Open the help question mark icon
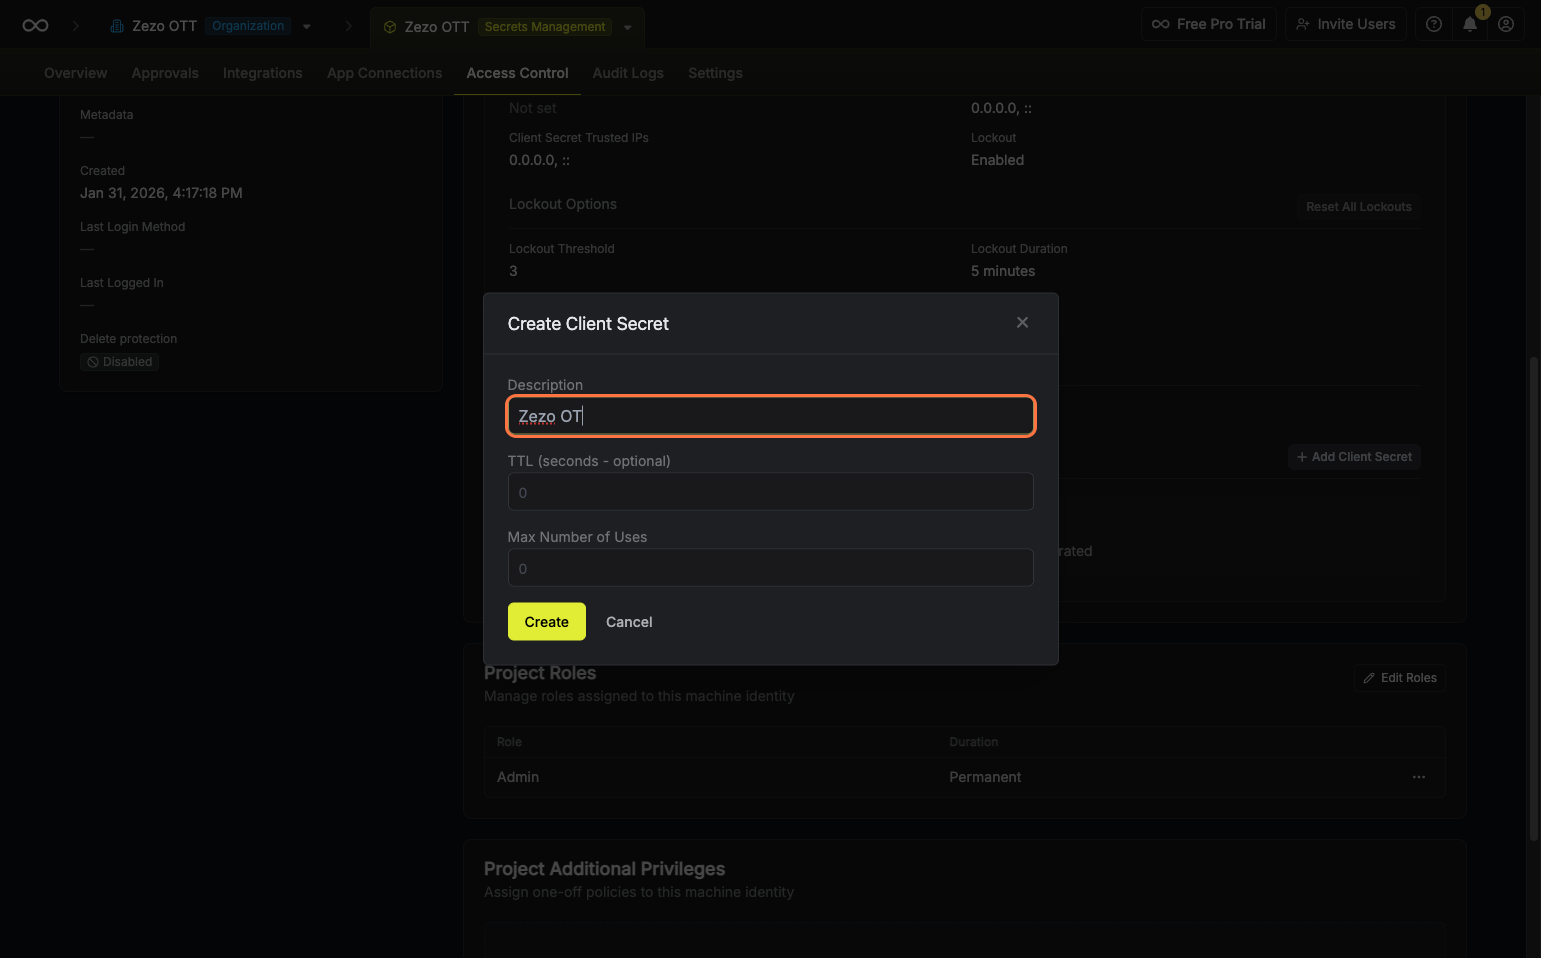Screen dimensions: 1541x958 pyautogui.click(x=1434, y=24)
